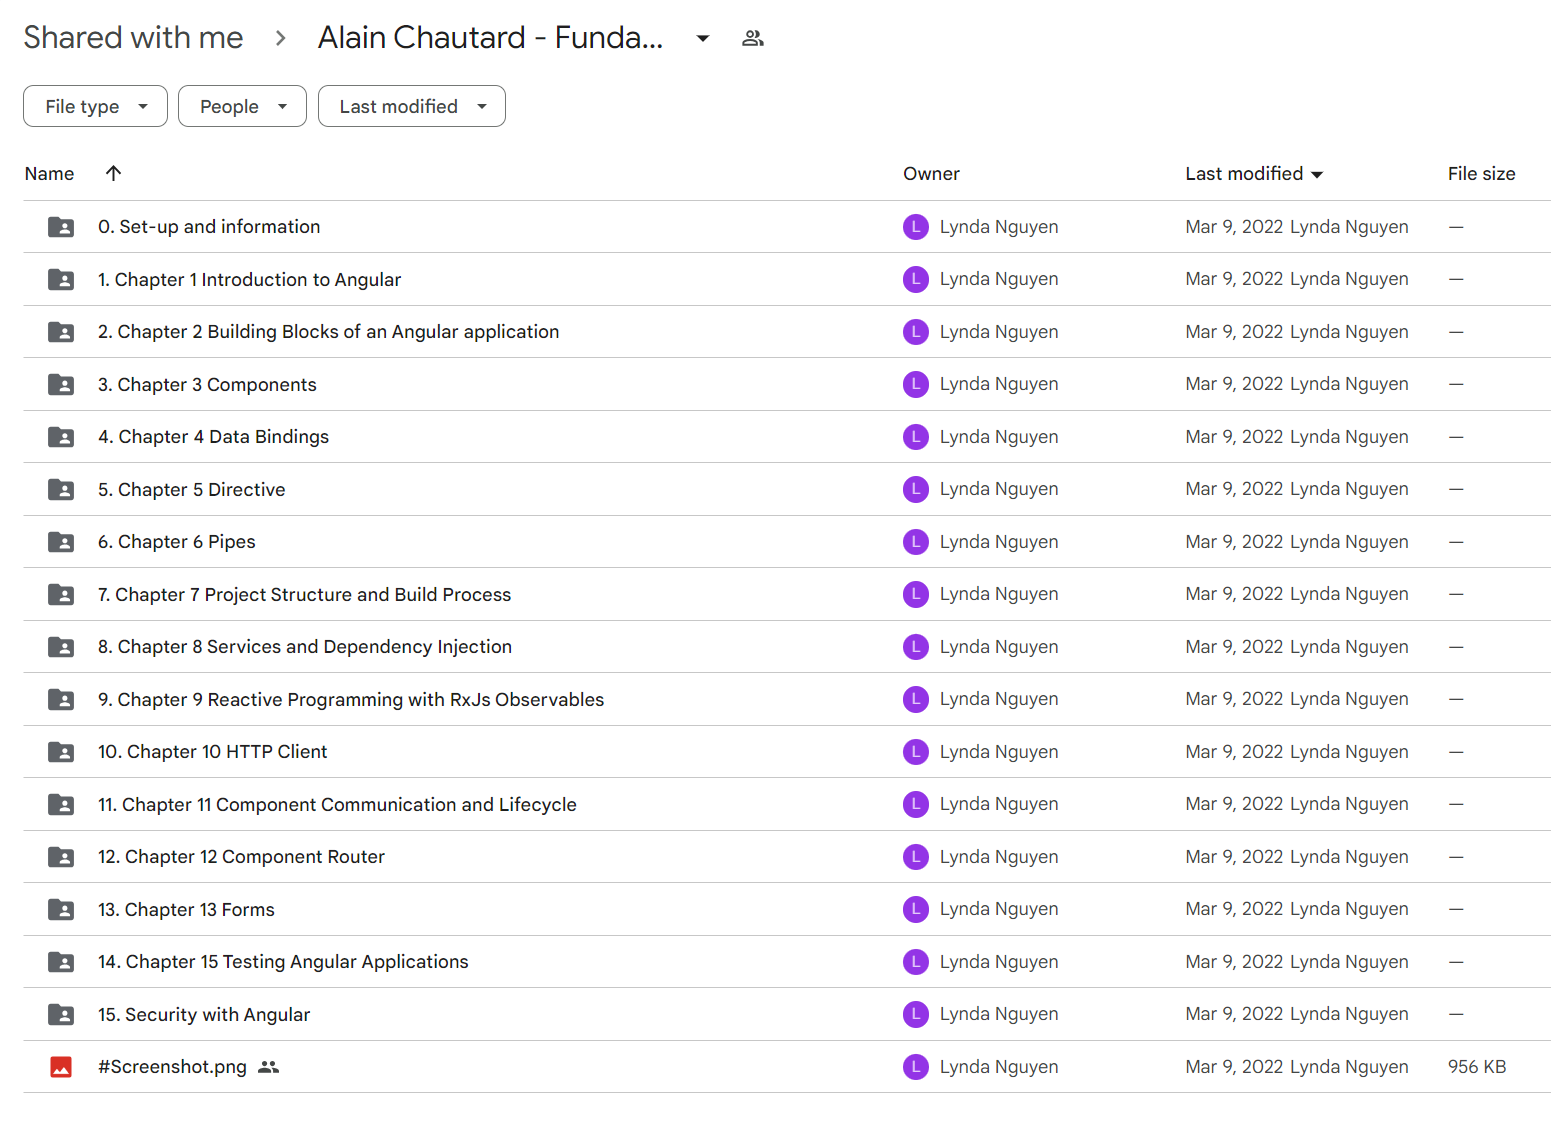Image resolution: width=1551 pixels, height=1125 pixels.
Task: Click owner avatar in Chapter 13 Forms row
Action: coord(916,909)
